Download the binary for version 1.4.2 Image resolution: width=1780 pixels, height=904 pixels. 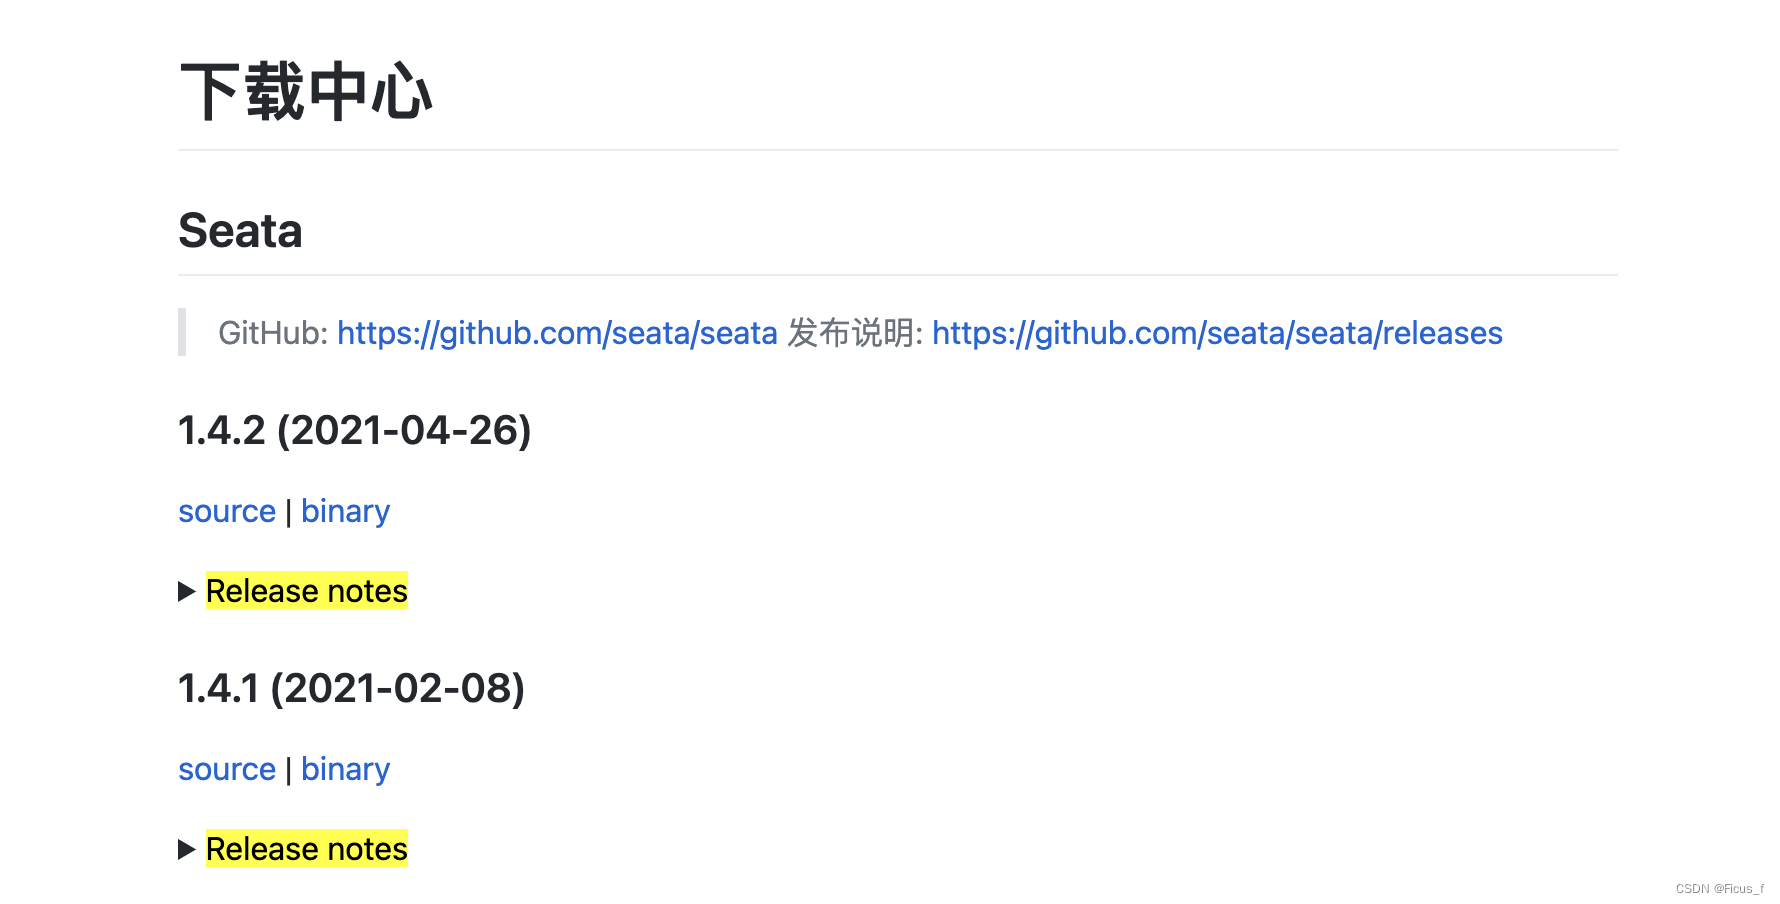point(345,511)
